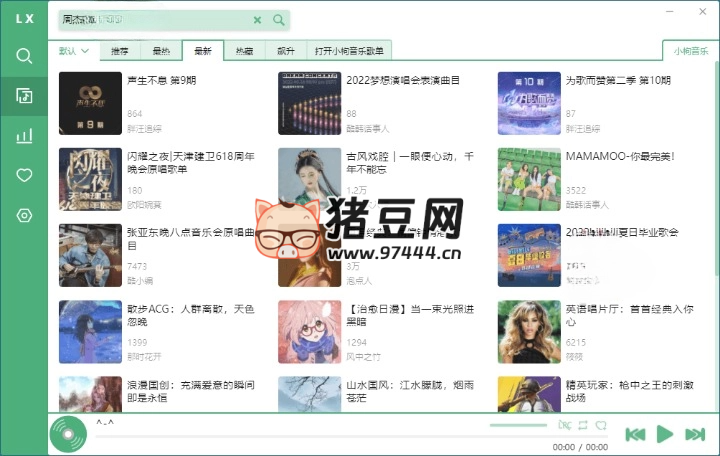Open the settings hexagon icon in sidebar
Image resolution: width=720 pixels, height=456 pixels.
click(x=24, y=215)
